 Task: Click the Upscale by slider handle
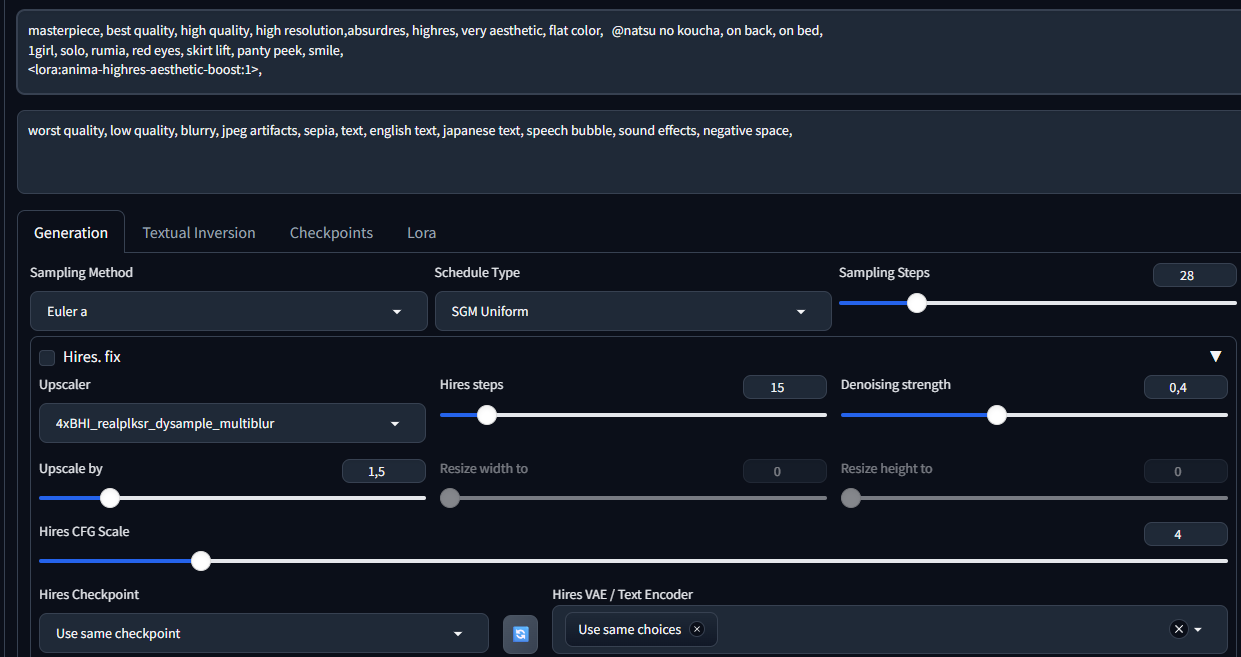coord(110,498)
